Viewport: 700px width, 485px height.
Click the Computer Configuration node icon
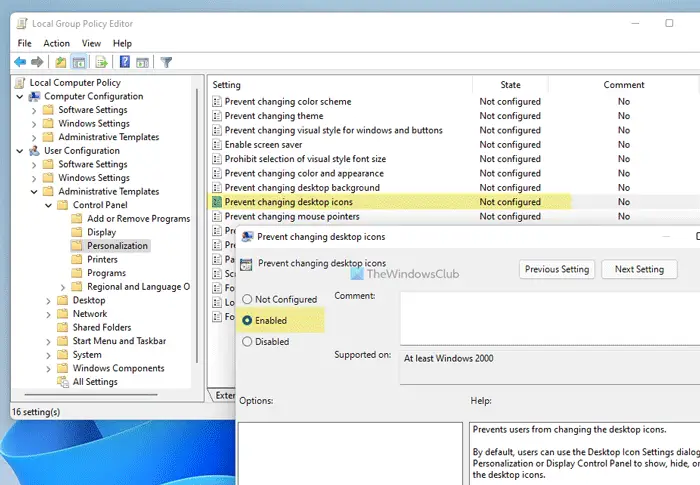pyautogui.click(x=34, y=96)
